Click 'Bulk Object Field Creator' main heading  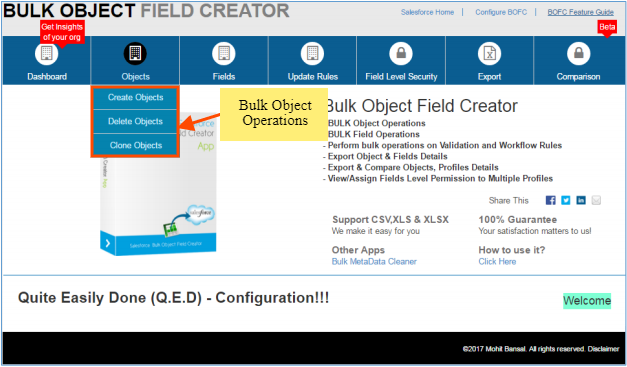pyautogui.click(x=422, y=106)
